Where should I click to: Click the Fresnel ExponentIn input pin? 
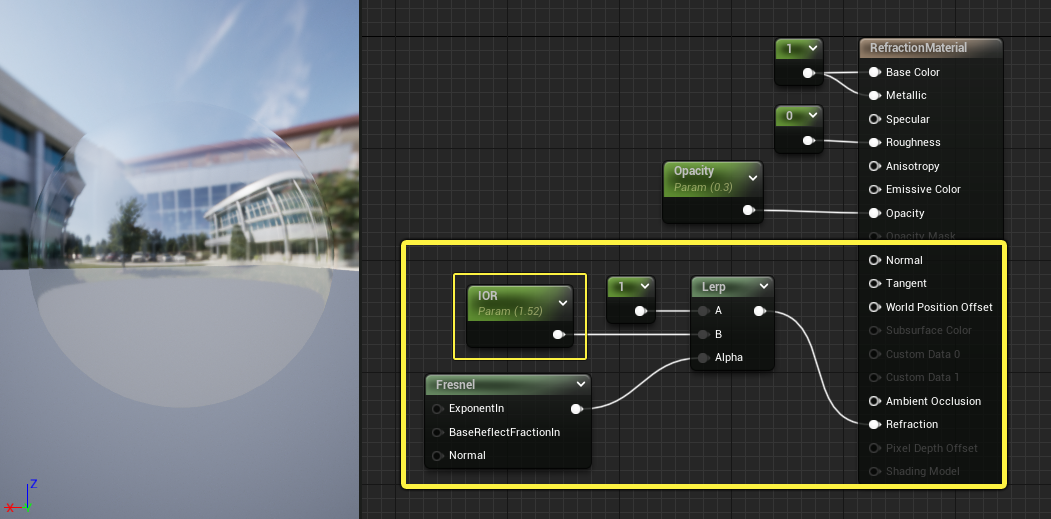pyautogui.click(x=438, y=408)
